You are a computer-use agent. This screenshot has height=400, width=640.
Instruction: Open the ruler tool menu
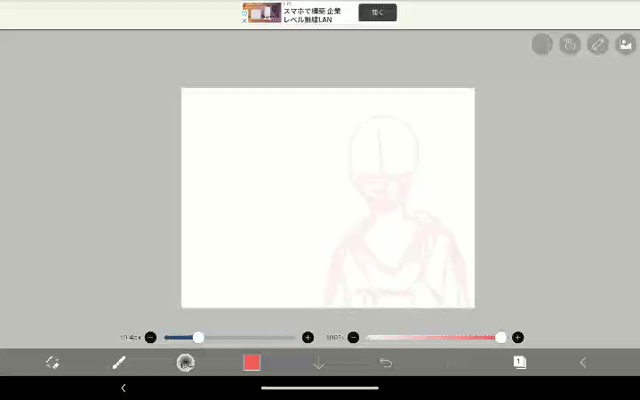(598, 44)
